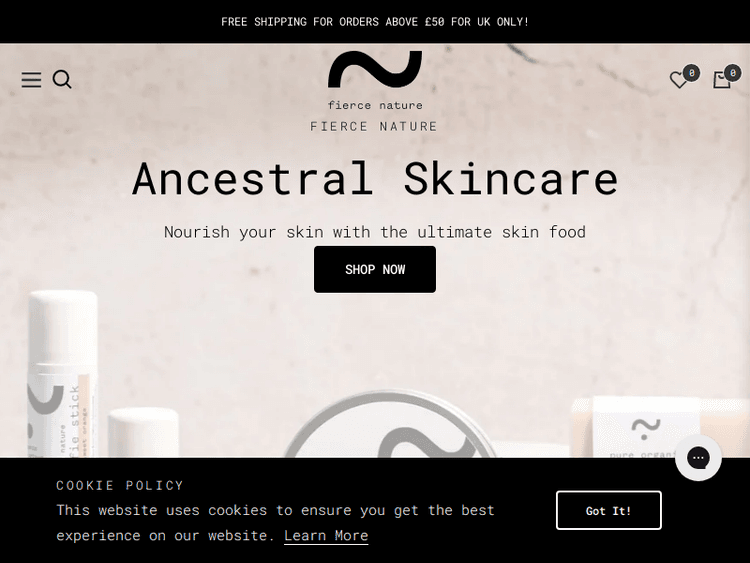Click the uppercase FIERCE NATURE brand text

374,127
